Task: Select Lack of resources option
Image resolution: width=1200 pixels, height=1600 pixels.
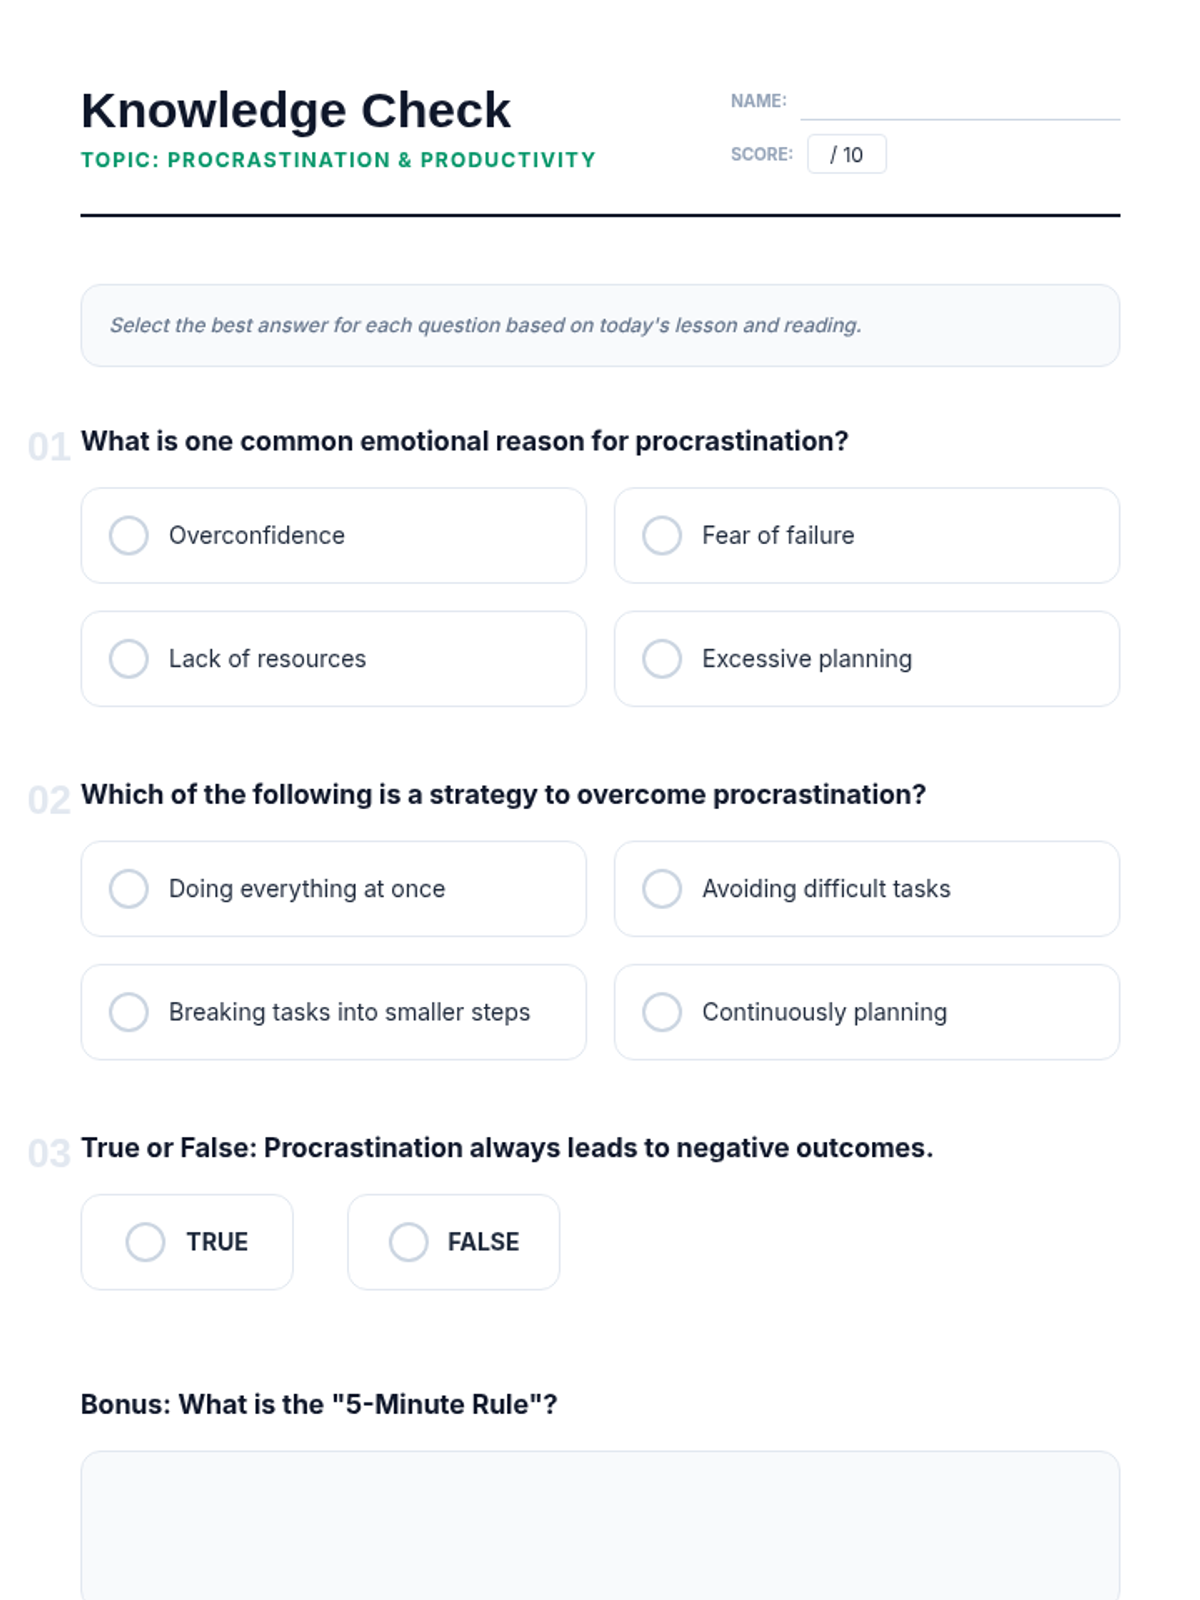Action: click(129, 659)
